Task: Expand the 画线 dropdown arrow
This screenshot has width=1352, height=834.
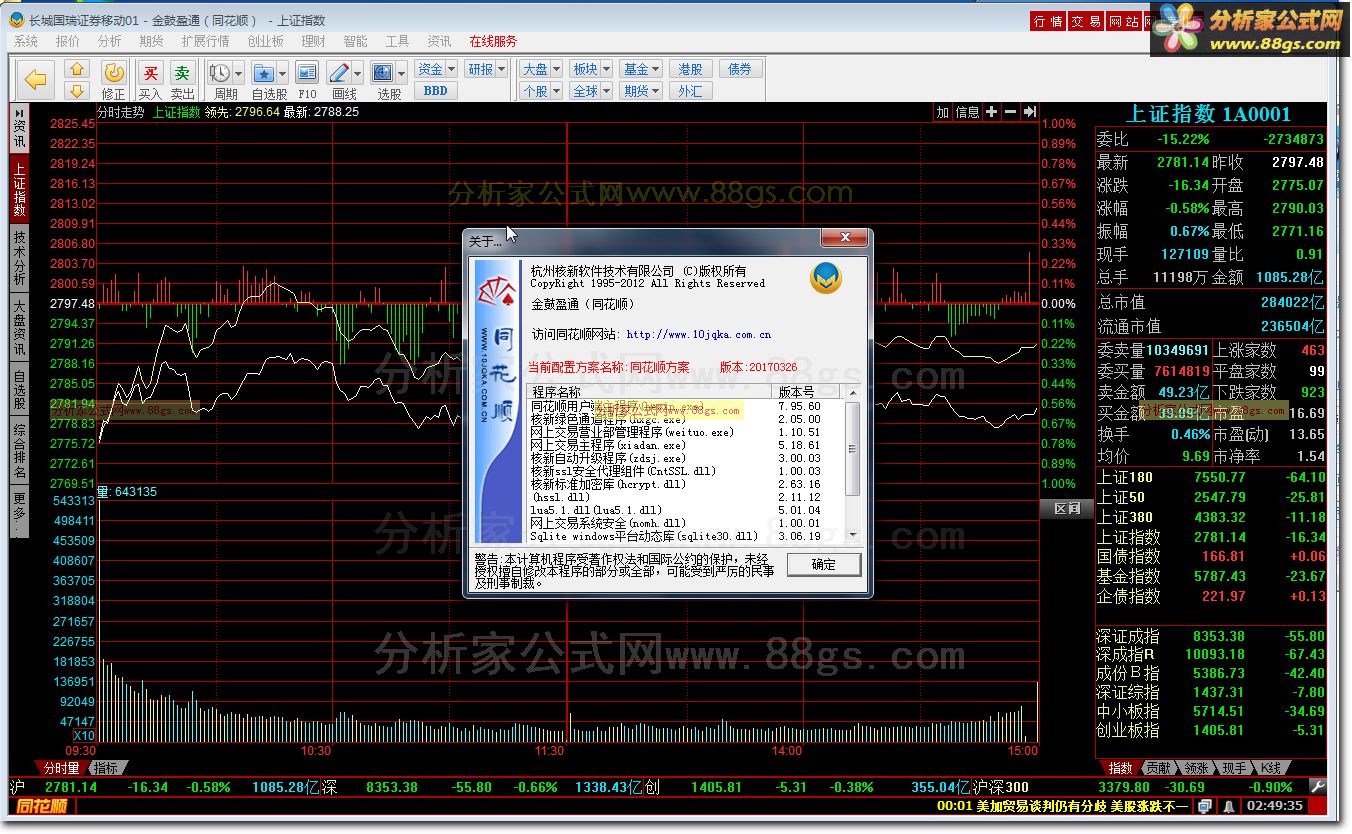Action: click(358, 73)
